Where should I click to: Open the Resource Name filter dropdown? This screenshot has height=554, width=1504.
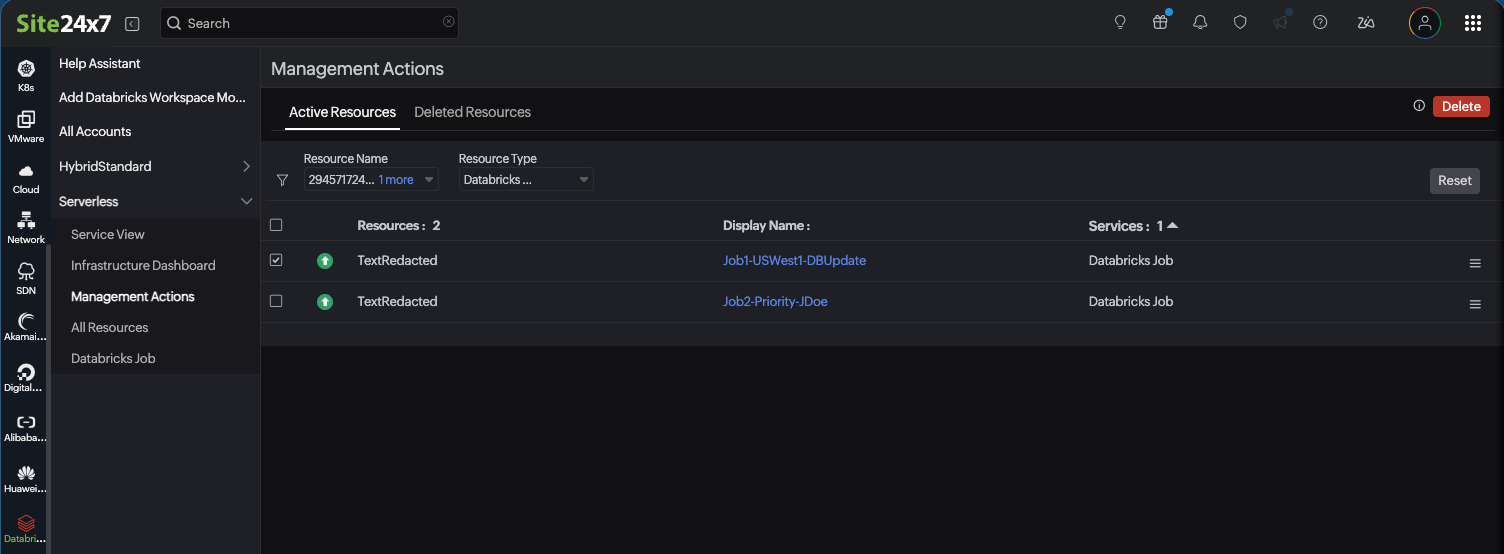371,180
